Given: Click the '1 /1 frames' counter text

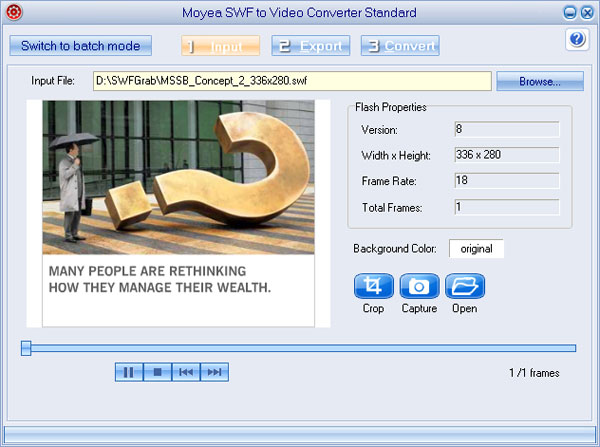Looking at the screenshot, I should [x=534, y=373].
